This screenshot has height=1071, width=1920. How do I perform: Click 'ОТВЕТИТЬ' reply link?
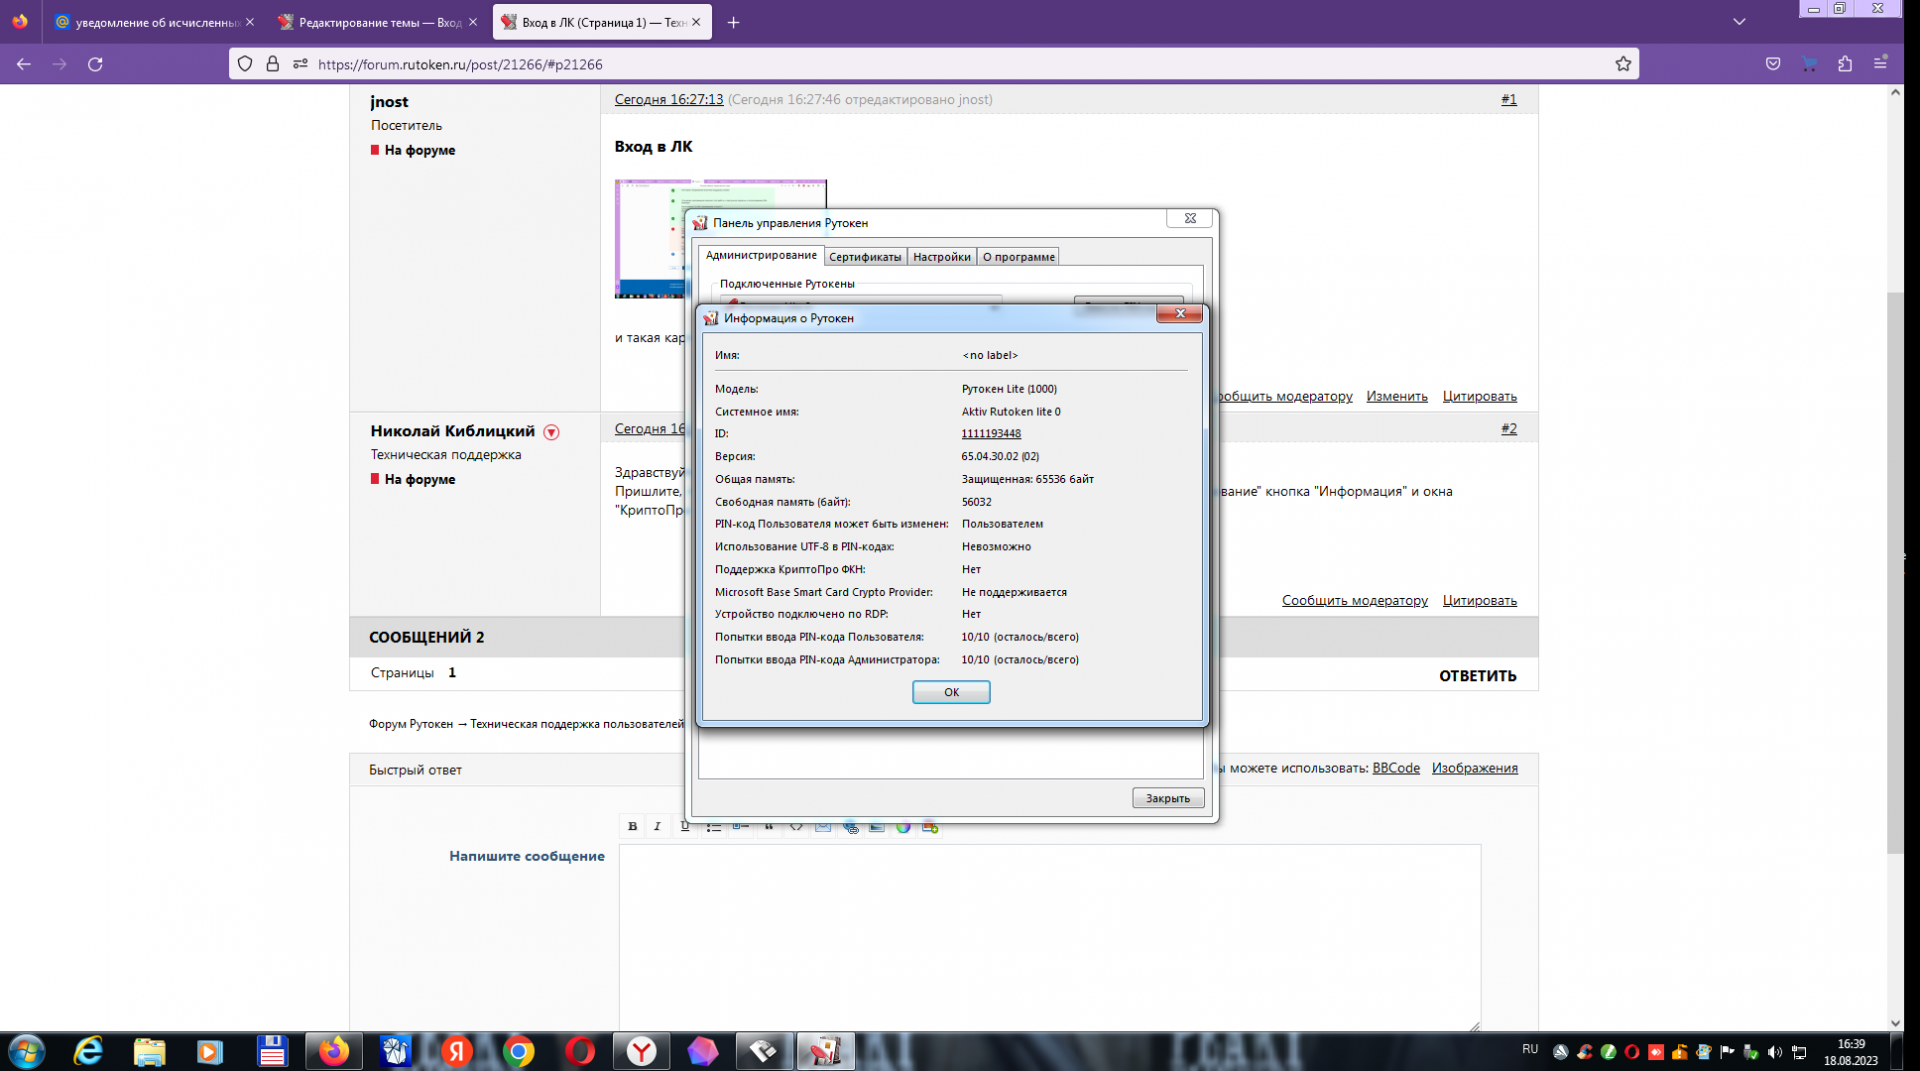[1477, 676]
